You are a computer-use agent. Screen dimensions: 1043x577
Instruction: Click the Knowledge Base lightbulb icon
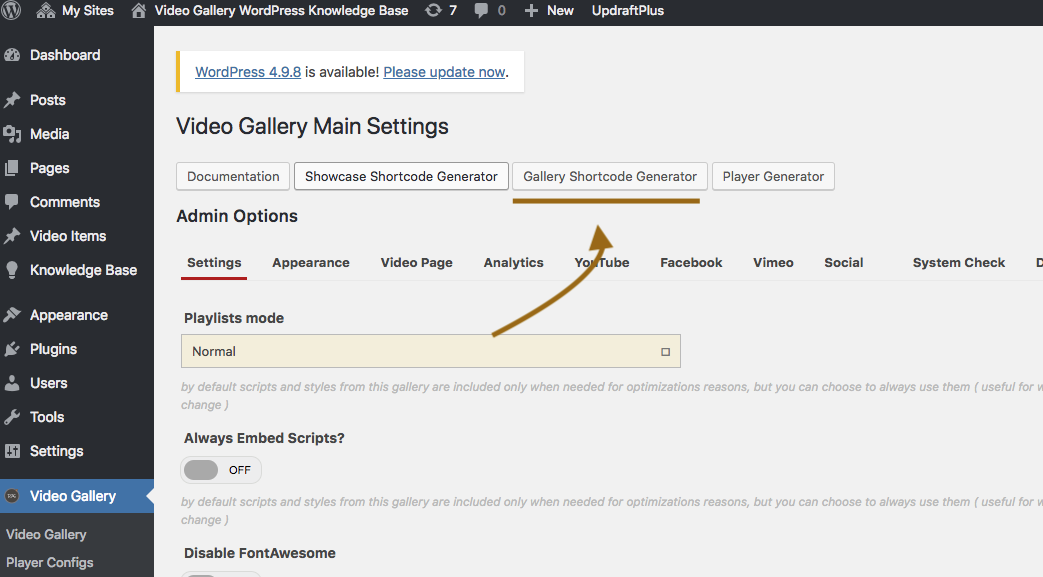[x=12, y=270]
